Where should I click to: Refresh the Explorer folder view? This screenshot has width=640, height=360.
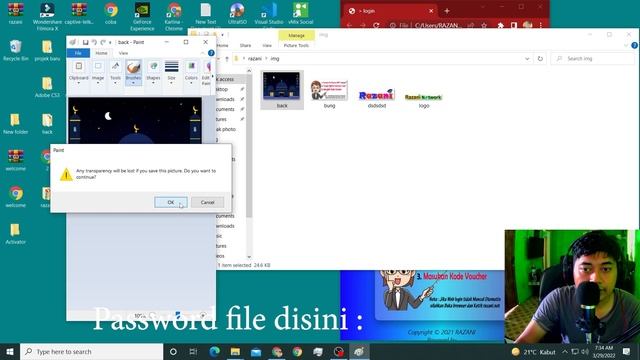(540, 59)
